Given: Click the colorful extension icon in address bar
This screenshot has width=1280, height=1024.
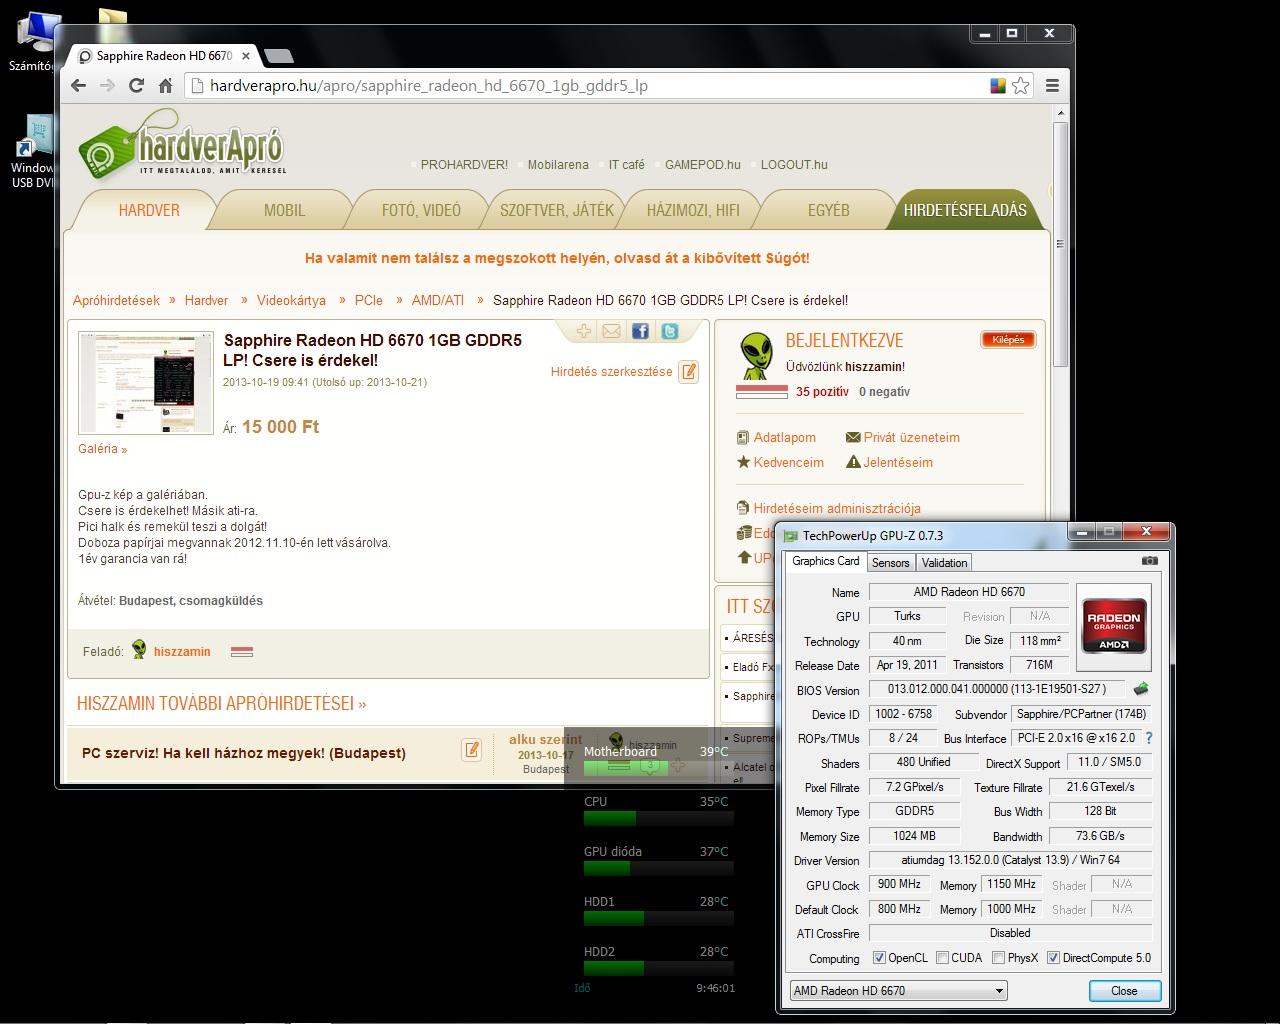Looking at the screenshot, I should [997, 86].
